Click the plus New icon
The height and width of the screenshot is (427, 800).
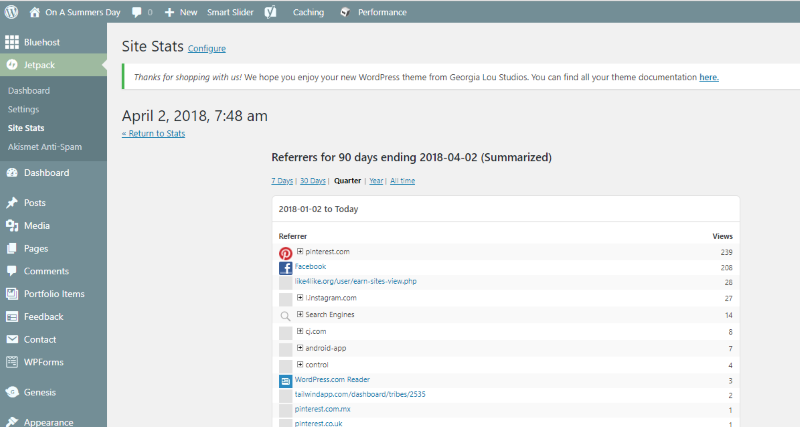coord(169,12)
